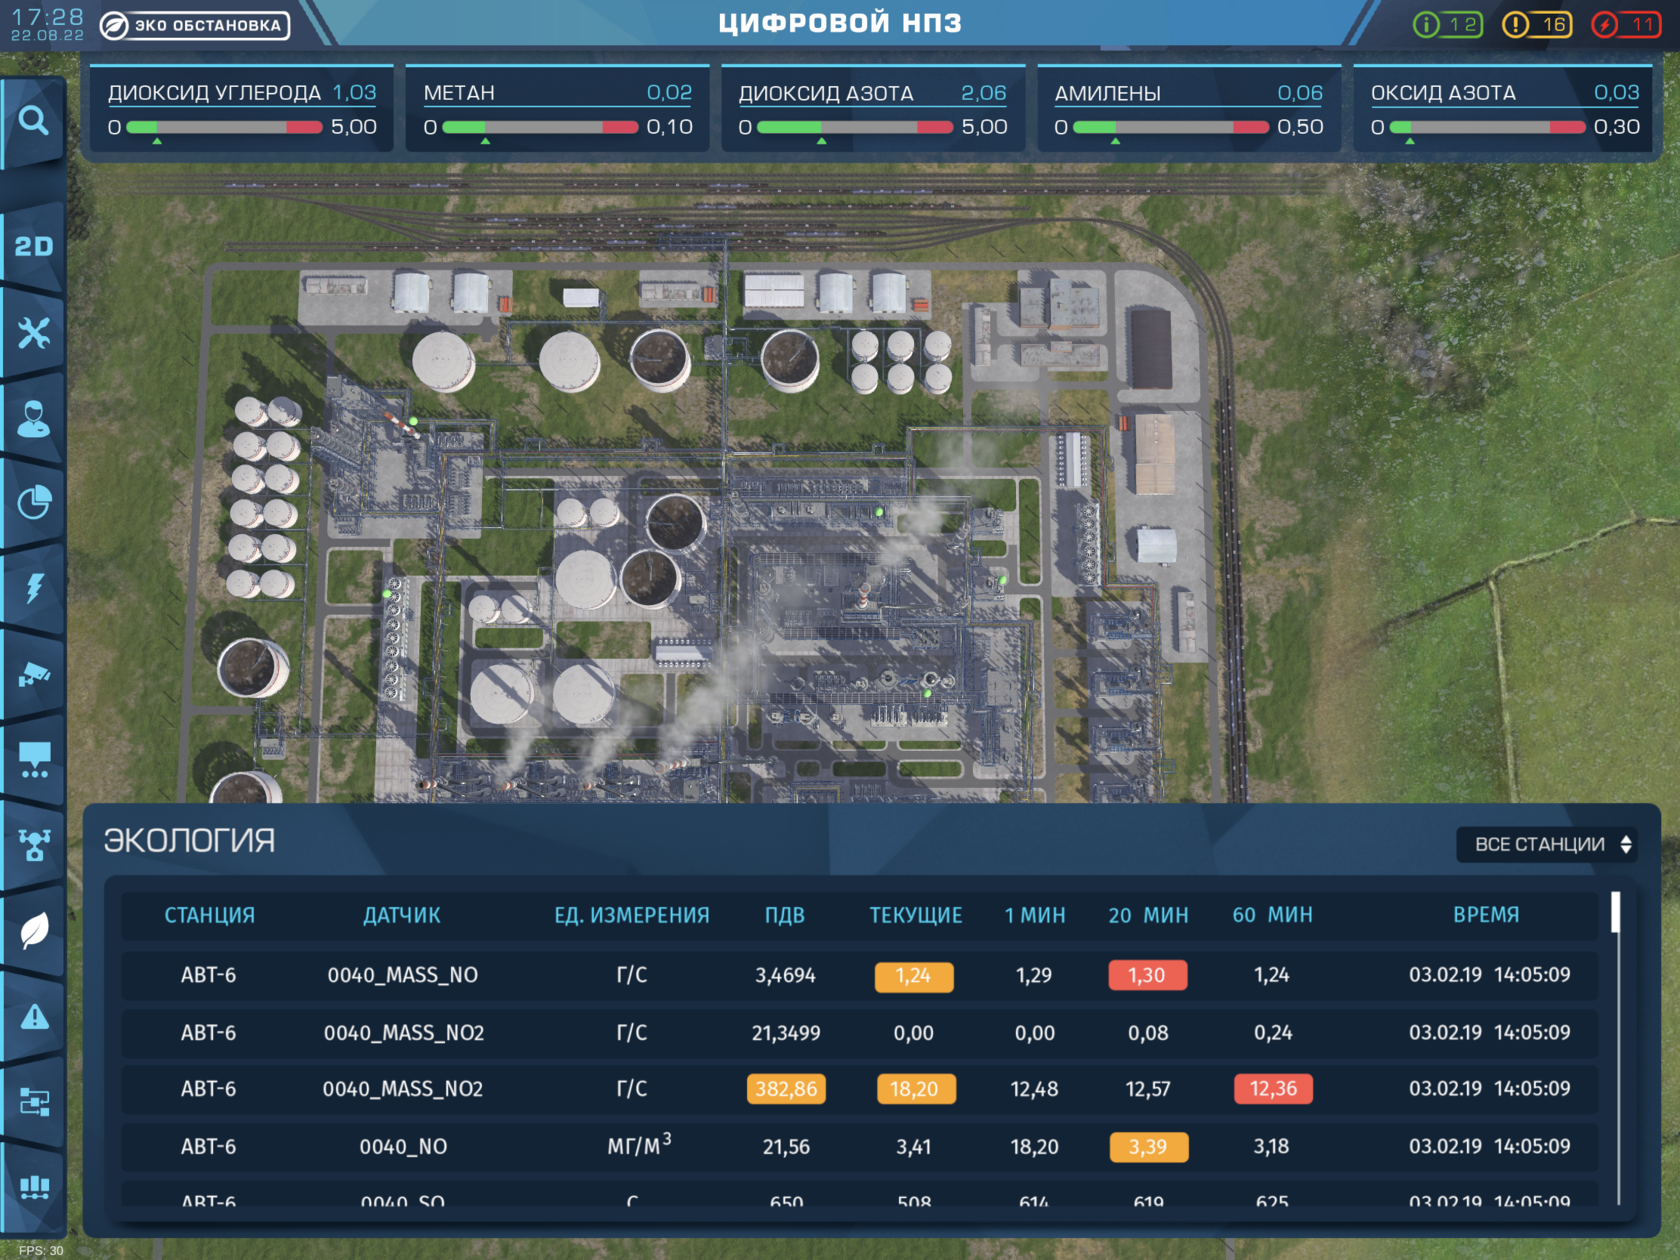
Task: Click the orange 382,86 limit value
Action: tap(786, 1089)
